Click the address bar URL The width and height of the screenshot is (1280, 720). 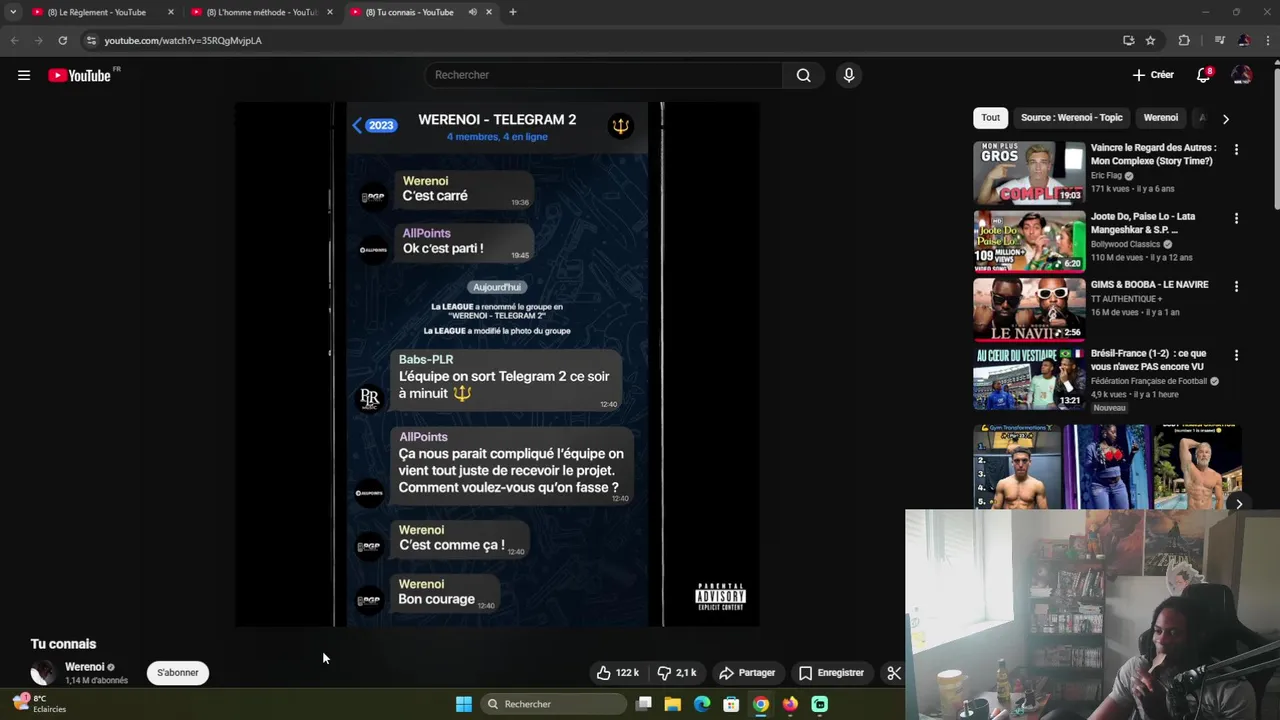(x=183, y=40)
